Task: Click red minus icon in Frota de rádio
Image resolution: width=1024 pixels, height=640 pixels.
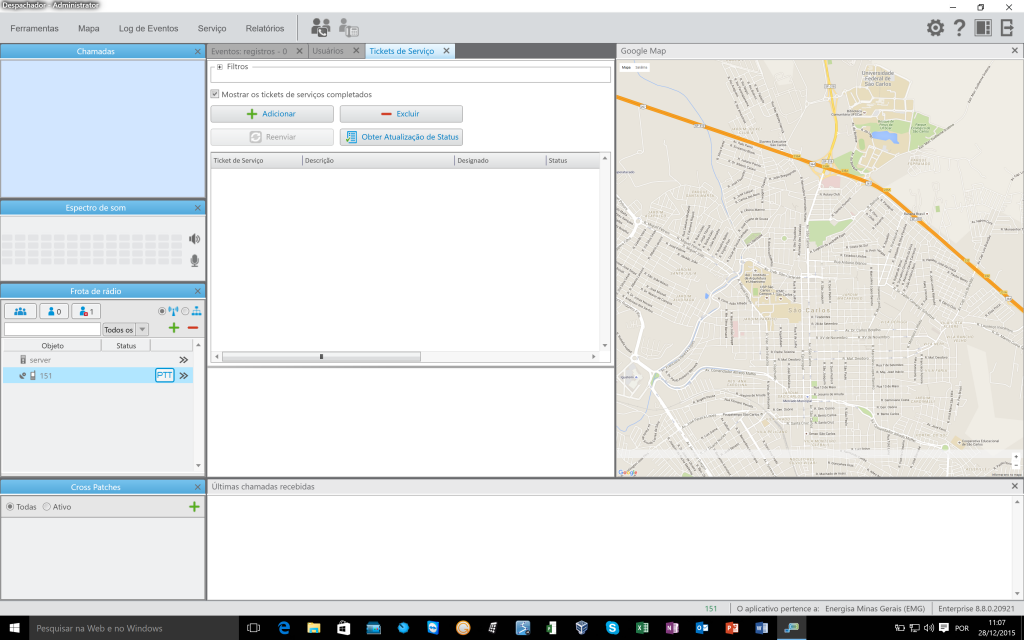Action: 193,328
